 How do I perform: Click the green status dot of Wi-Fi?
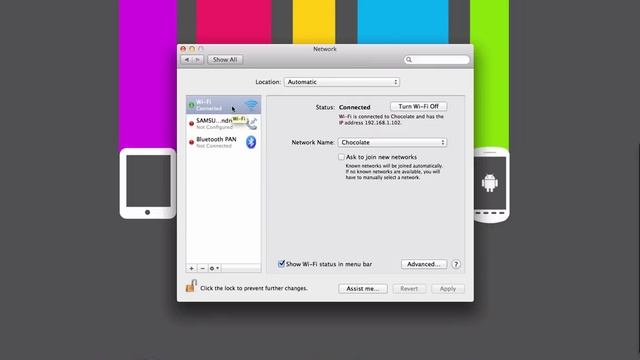coord(191,105)
